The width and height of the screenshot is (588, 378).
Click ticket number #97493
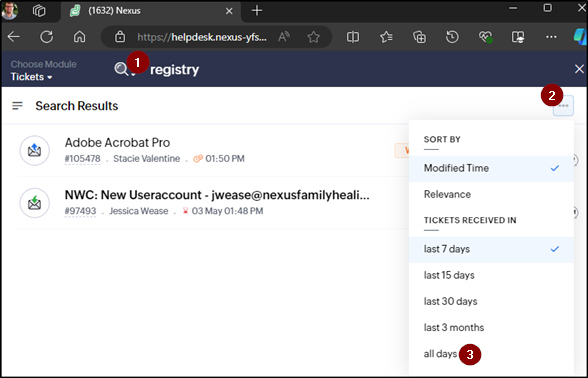pos(81,211)
